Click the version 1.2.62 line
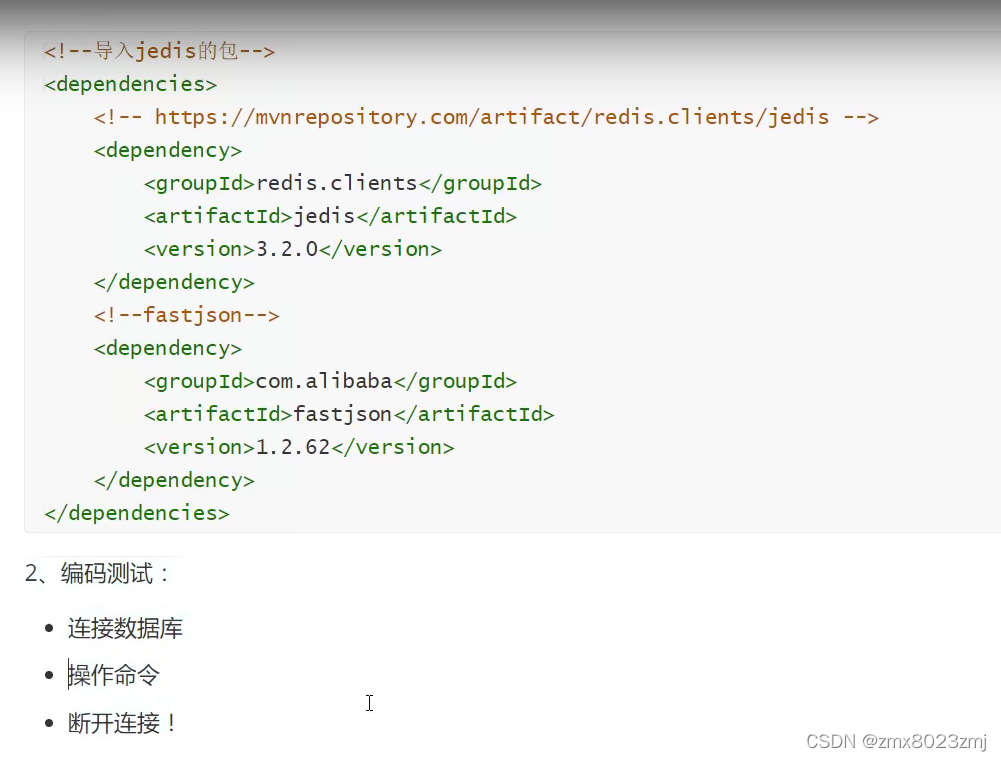This screenshot has height=761, width=1001. click(299, 448)
